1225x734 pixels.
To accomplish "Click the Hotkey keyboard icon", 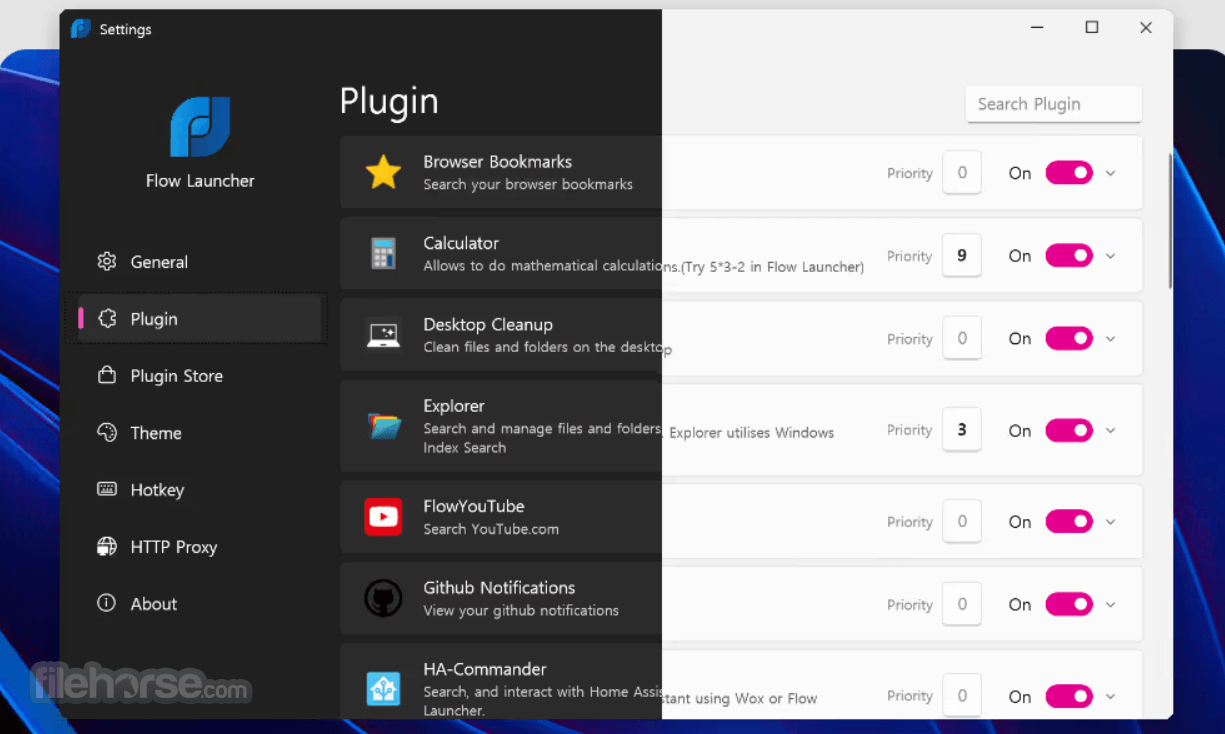I will 107,490.
